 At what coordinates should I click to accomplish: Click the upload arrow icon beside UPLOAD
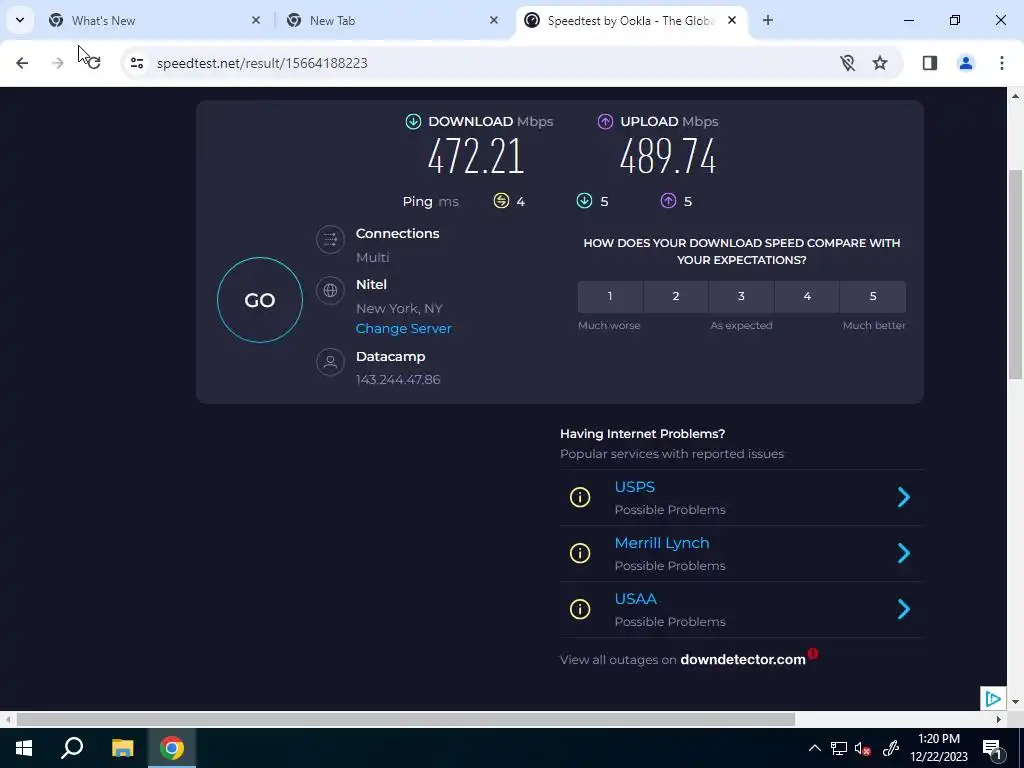[605, 121]
